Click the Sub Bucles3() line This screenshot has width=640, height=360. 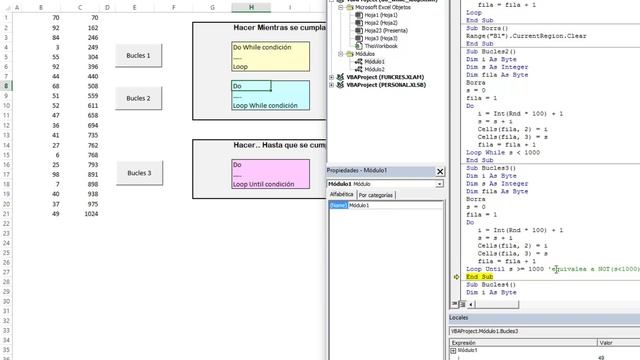[491, 168]
